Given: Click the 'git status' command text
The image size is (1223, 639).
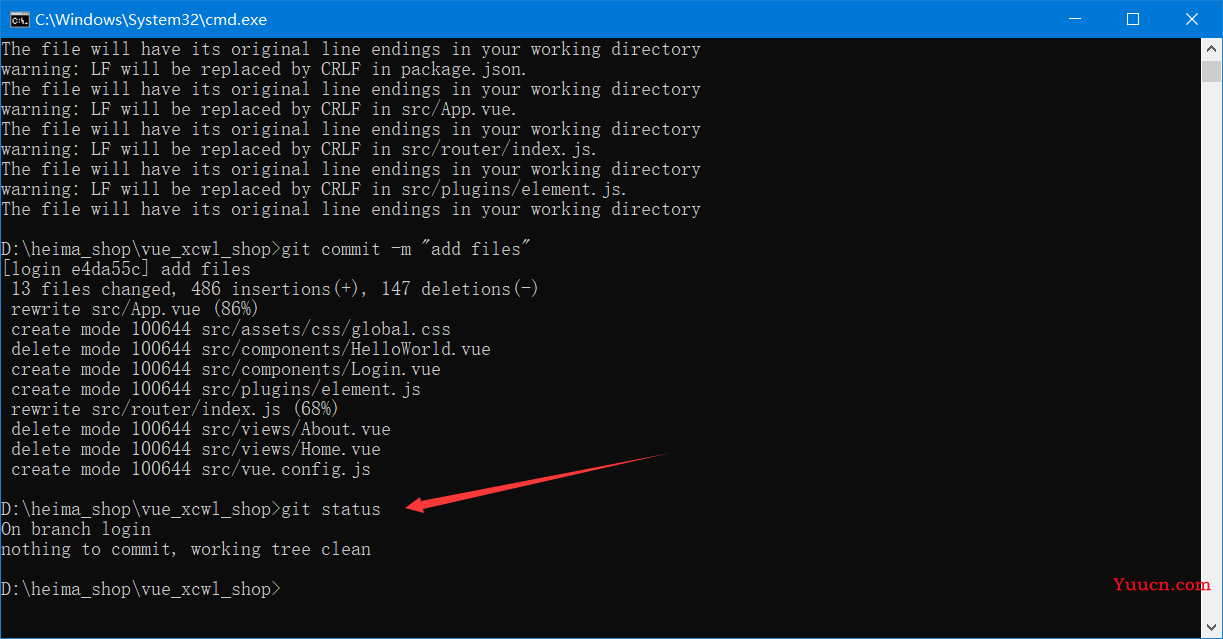Looking at the screenshot, I should click(331, 509).
